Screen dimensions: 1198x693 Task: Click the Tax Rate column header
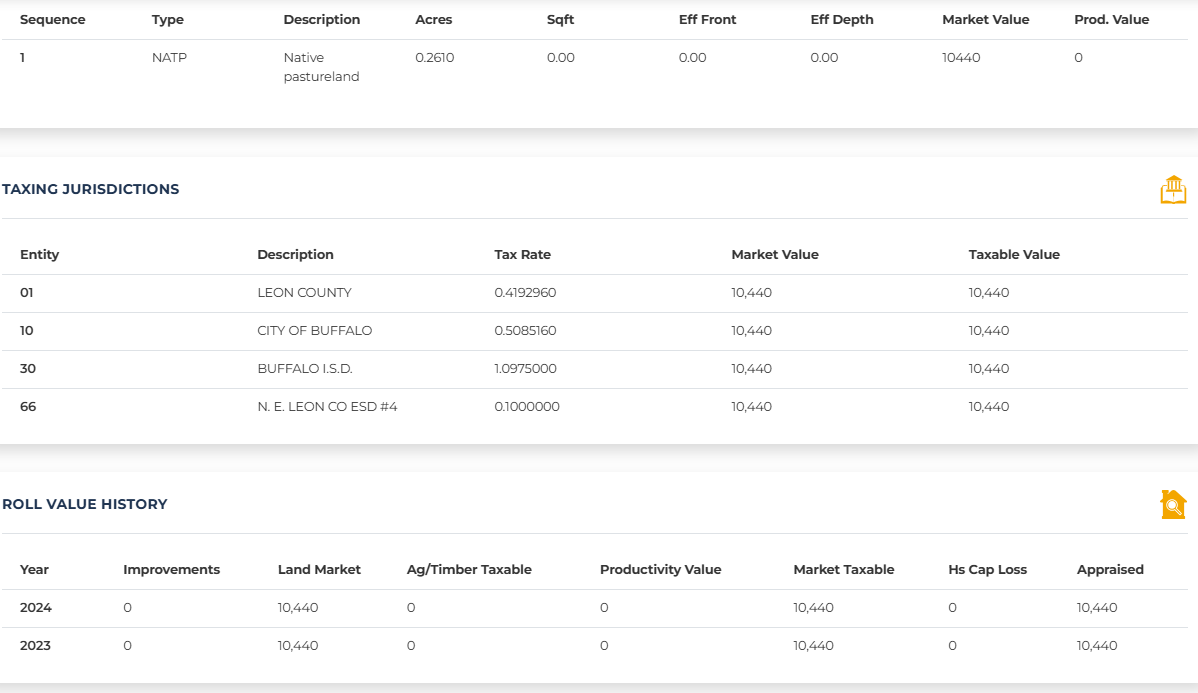tap(522, 255)
